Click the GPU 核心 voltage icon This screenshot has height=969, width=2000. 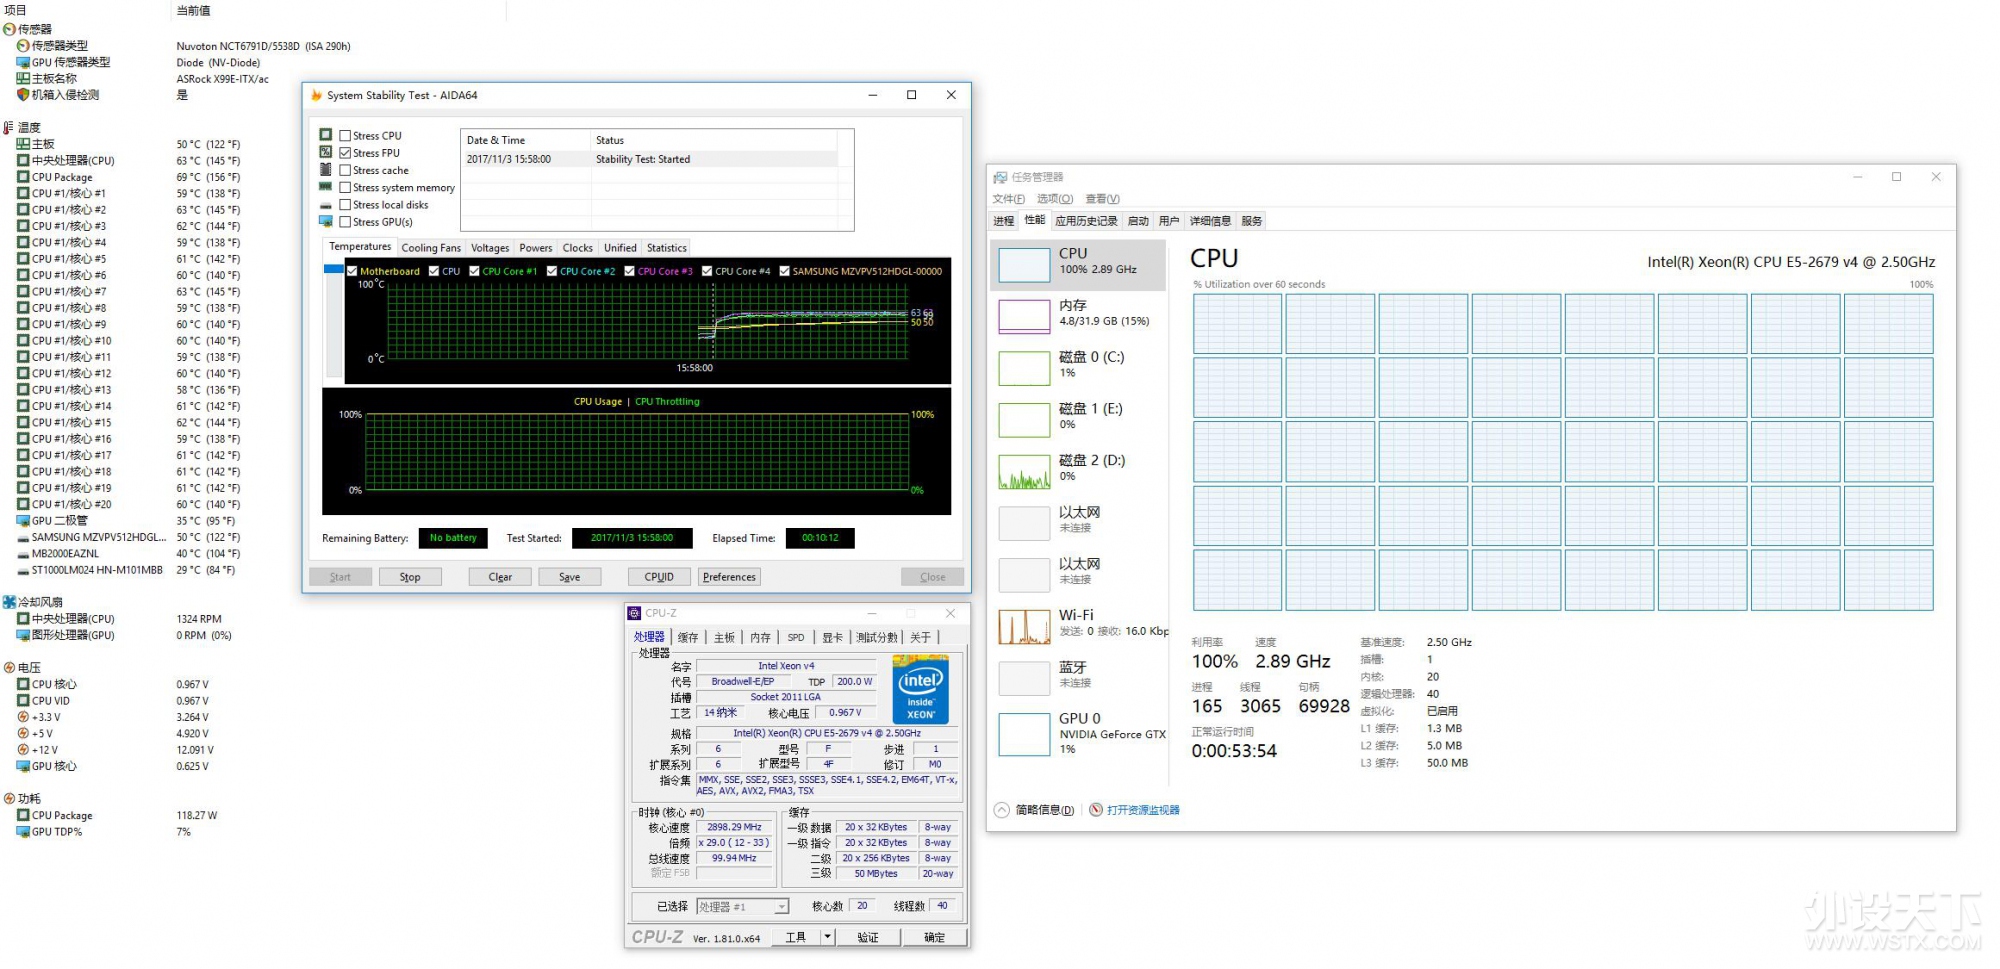23,766
